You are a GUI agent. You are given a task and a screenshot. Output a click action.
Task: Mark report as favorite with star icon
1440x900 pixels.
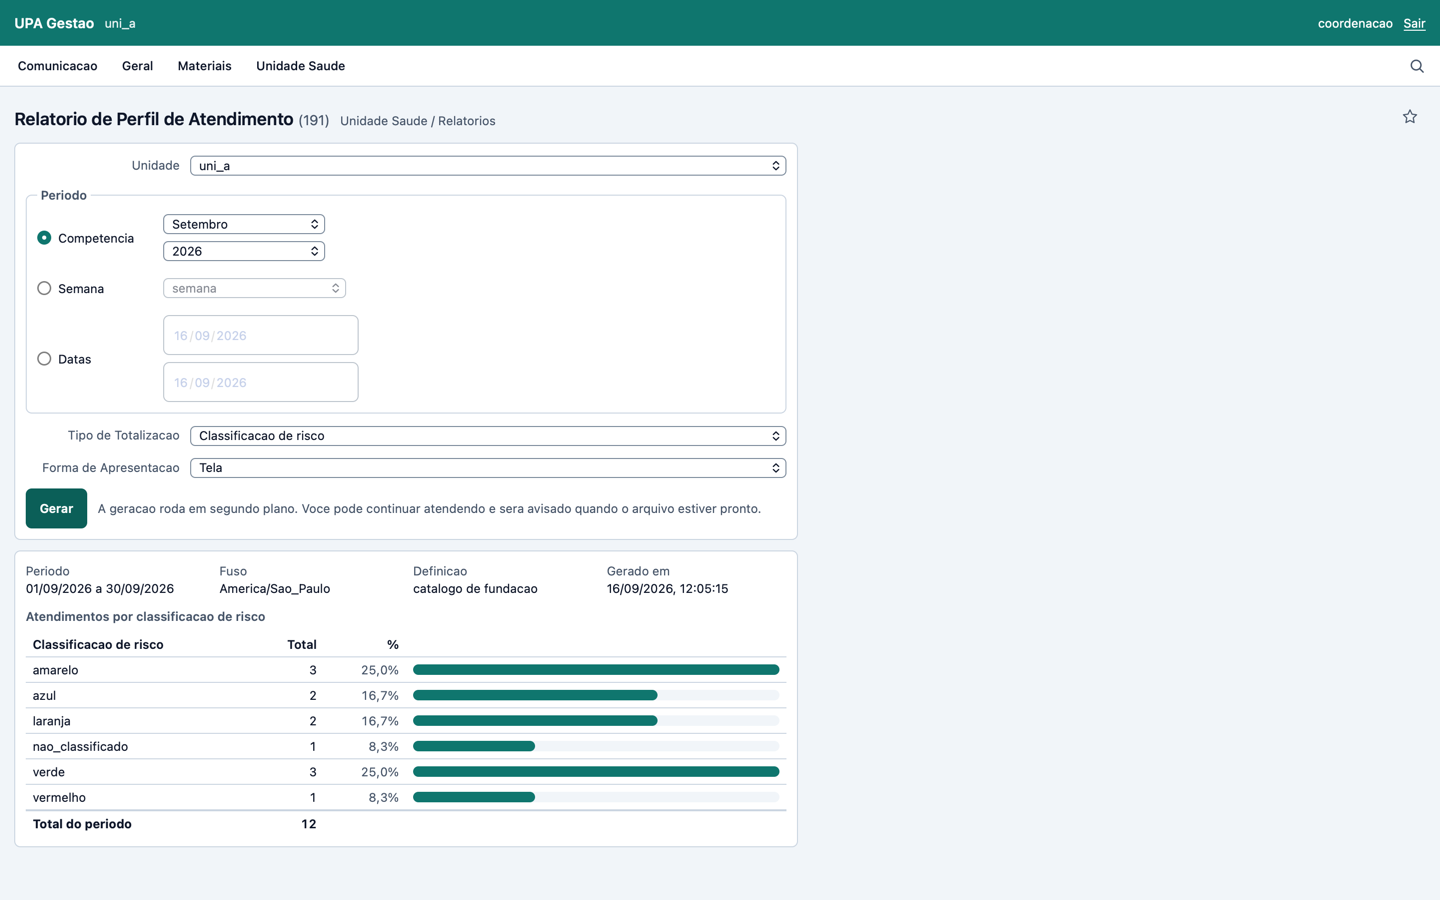[1410, 117]
